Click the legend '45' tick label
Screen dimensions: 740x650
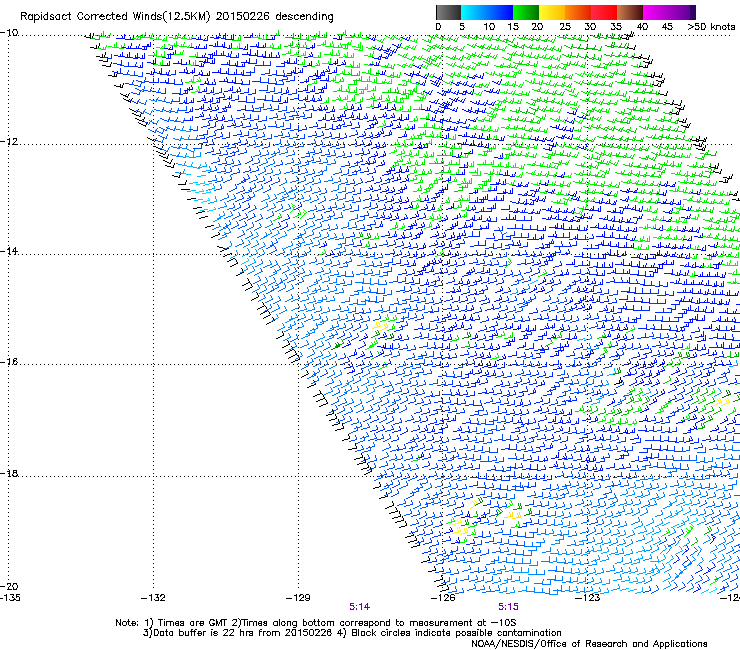pos(667,27)
